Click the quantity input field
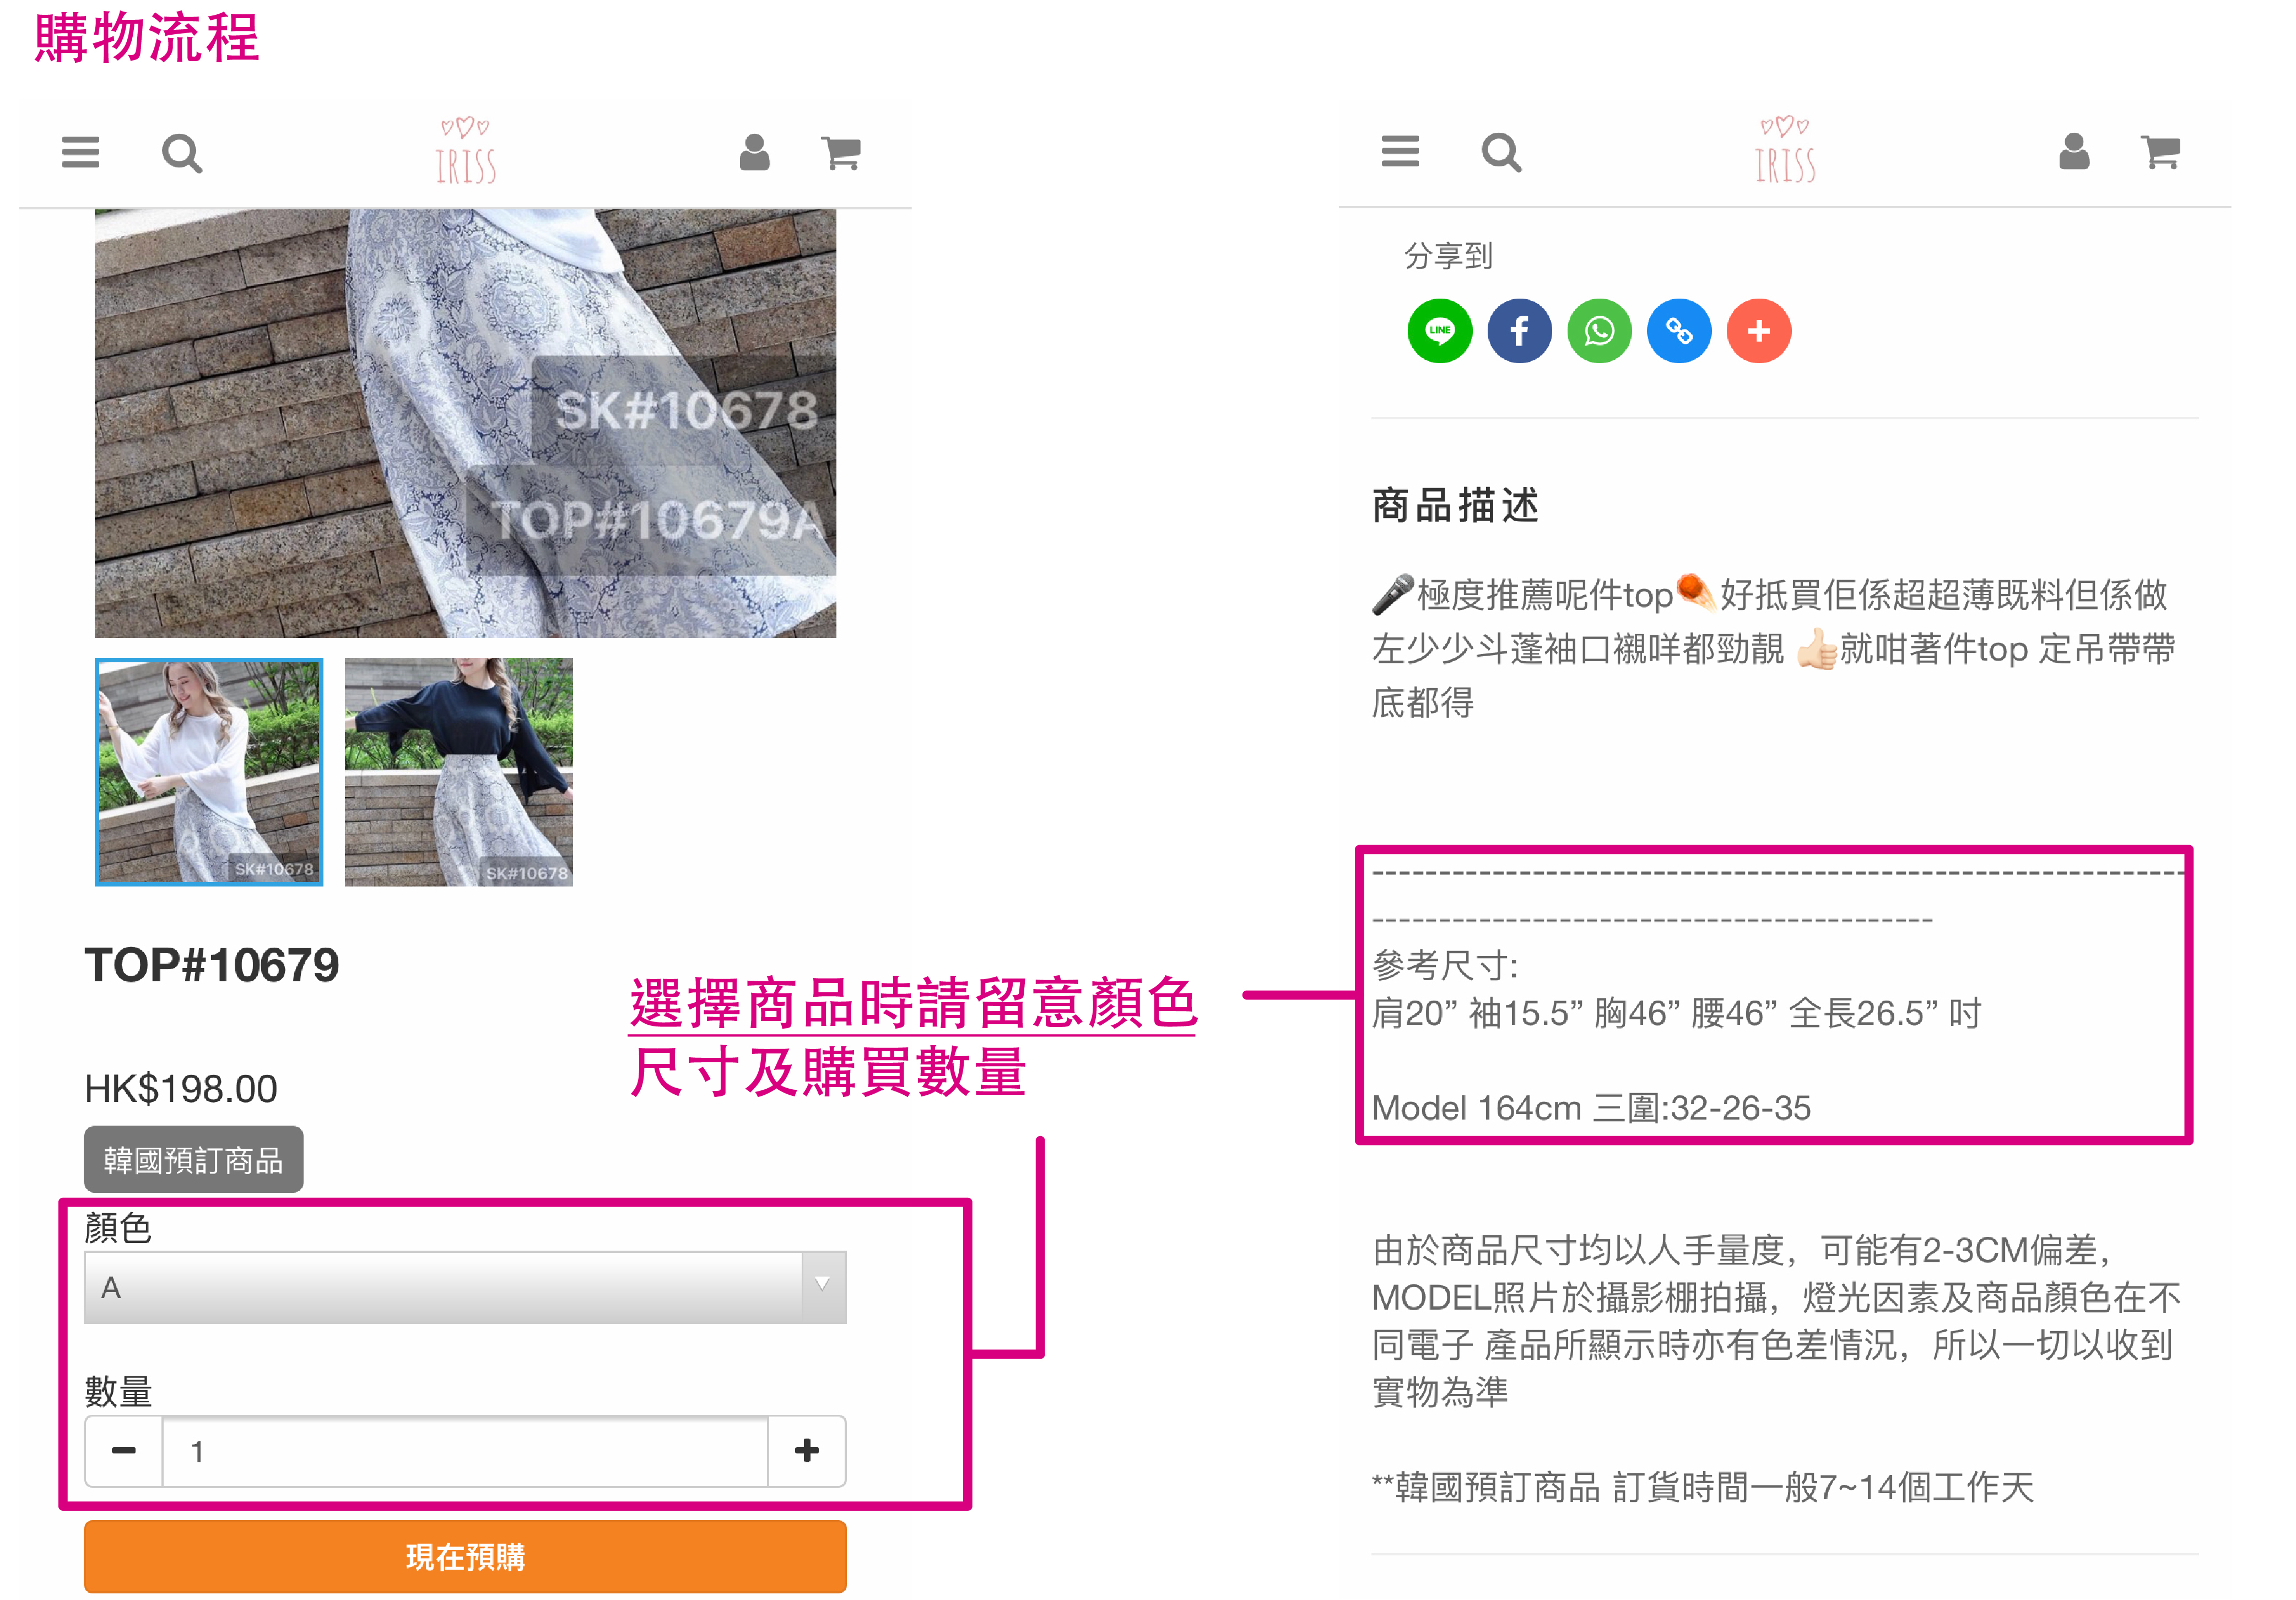Viewport: 2296px width, 1600px height. [465, 1450]
